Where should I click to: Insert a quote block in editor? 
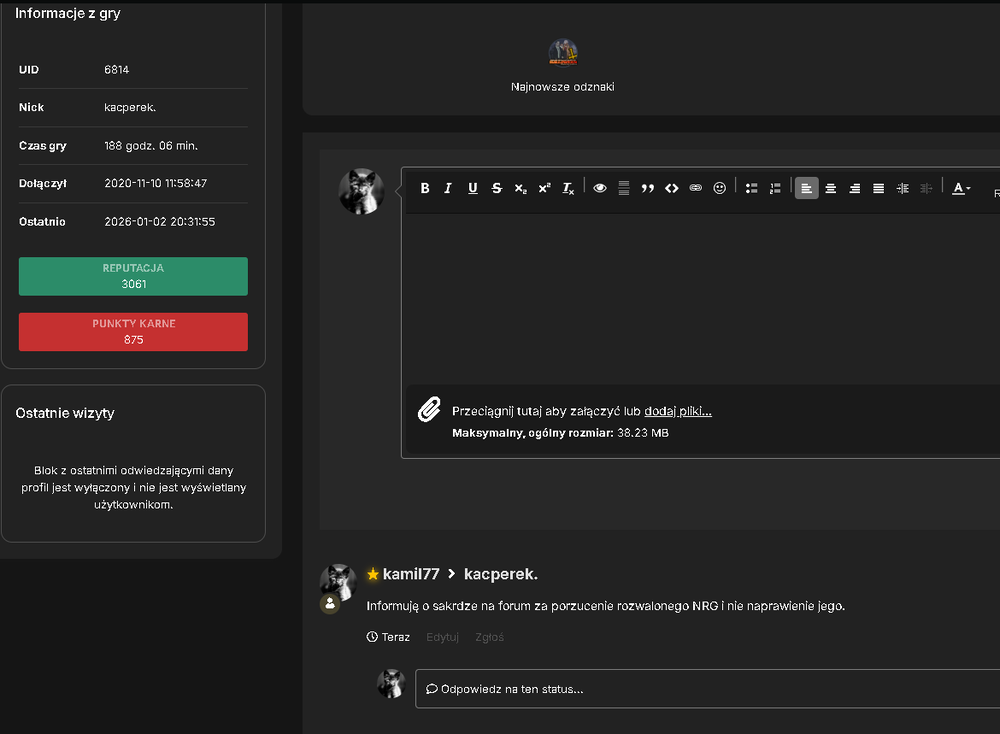[x=648, y=188]
